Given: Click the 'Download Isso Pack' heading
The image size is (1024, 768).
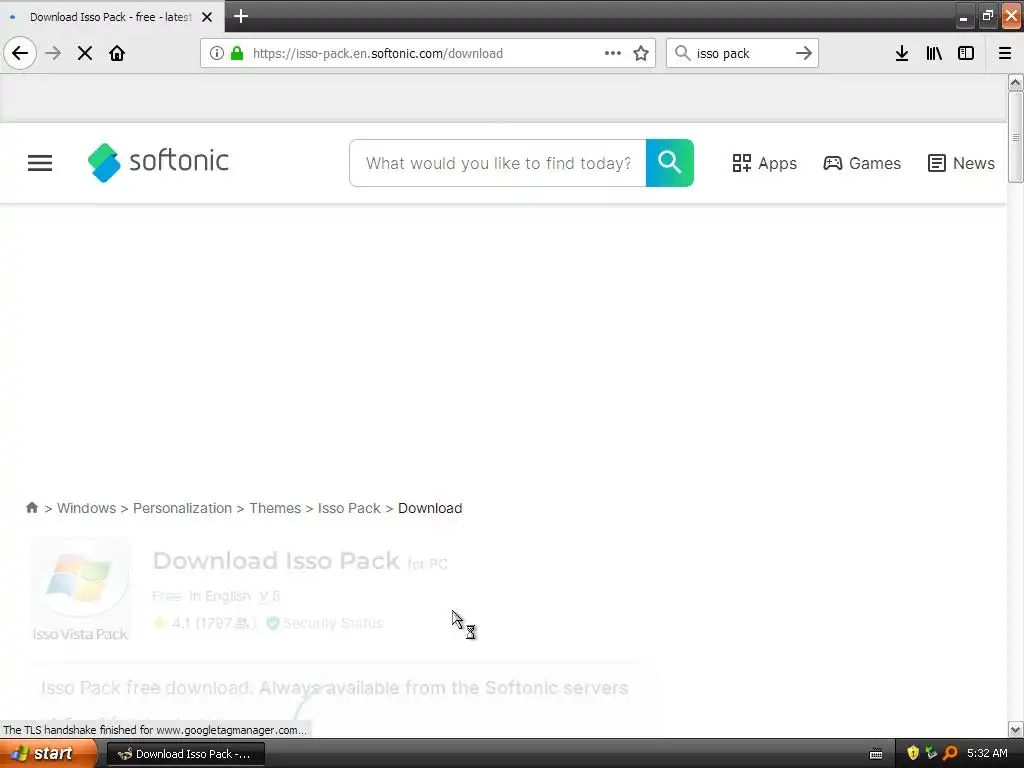Looking at the screenshot, I should (x=276, y=561).
